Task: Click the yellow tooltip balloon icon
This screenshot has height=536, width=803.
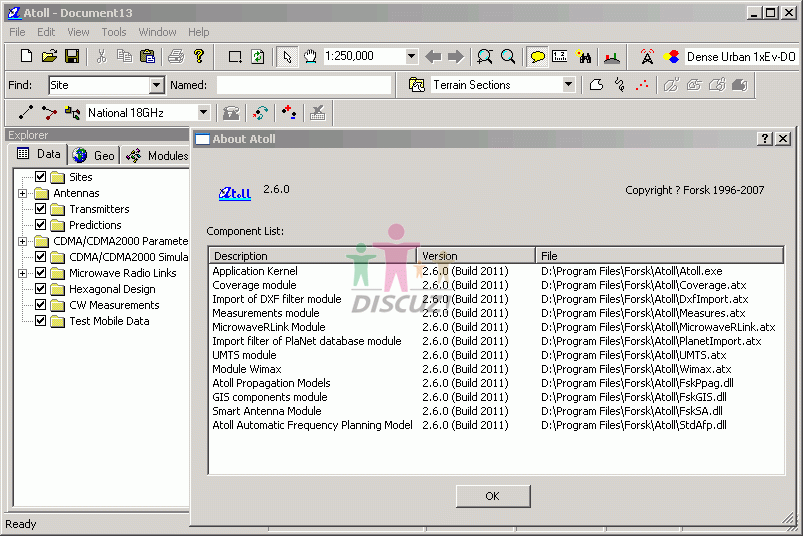Action: pos(537,57)
